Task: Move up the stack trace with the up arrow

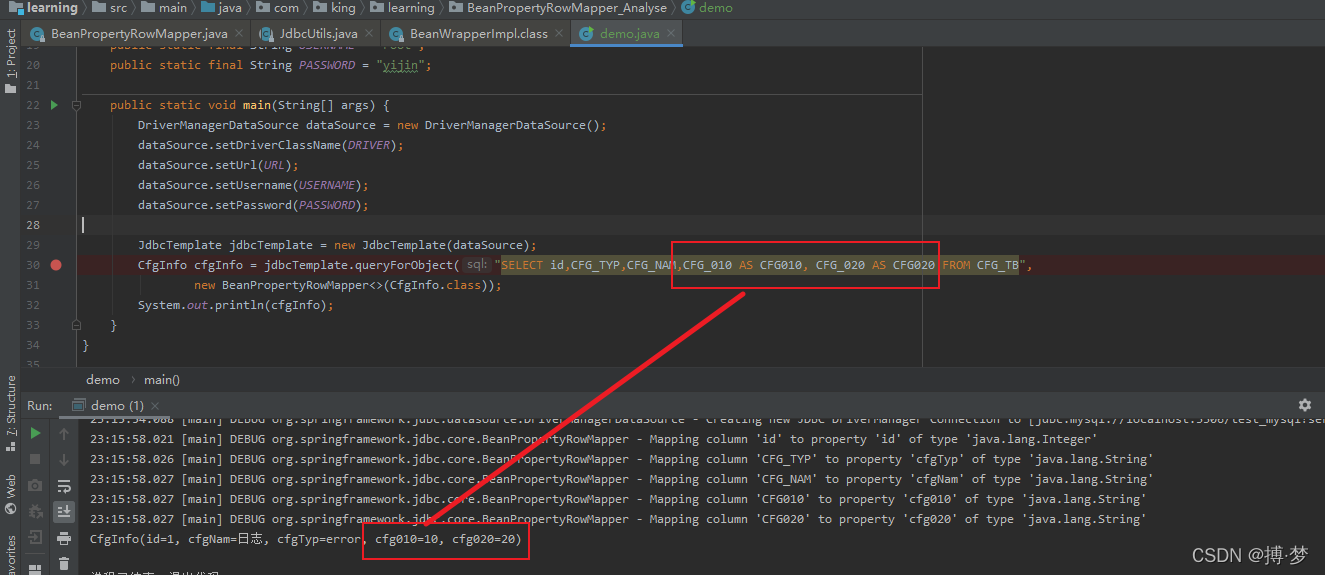Action: coord(64,434)
